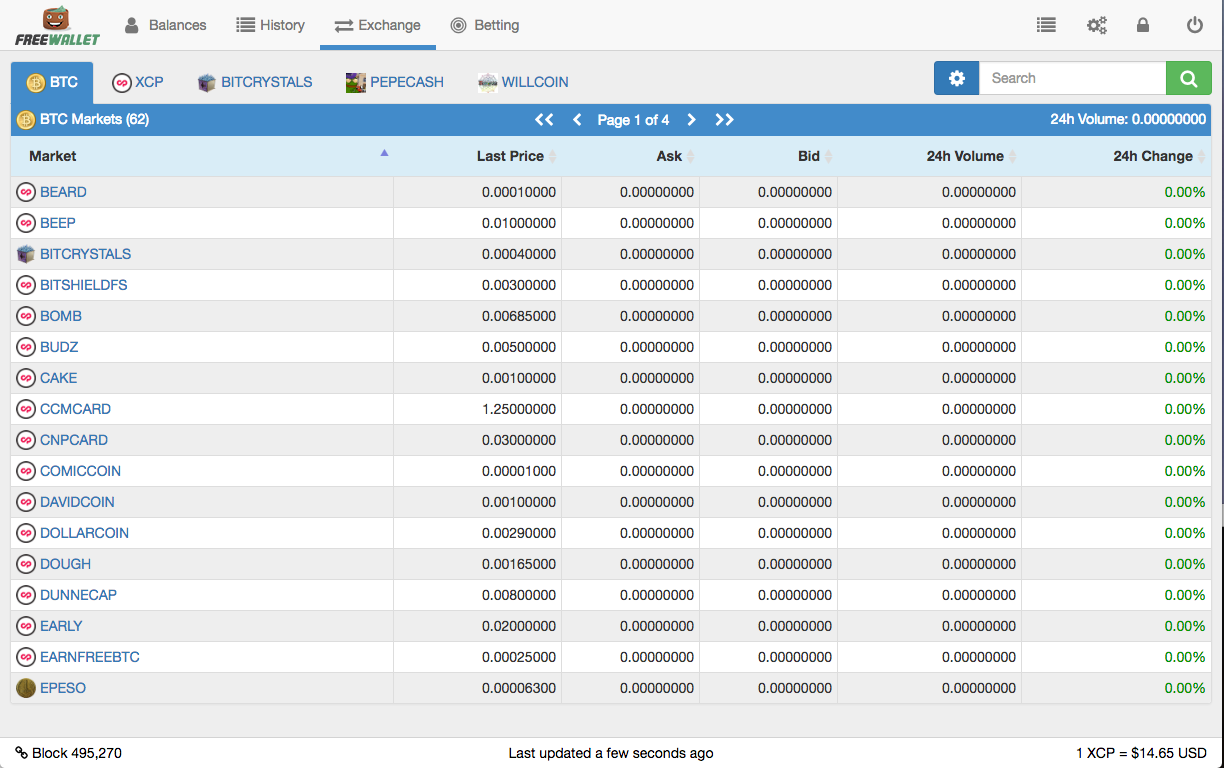Screen dimensions: 1224x768
Task: Open the BEARD market
Action: pos(63,192)
